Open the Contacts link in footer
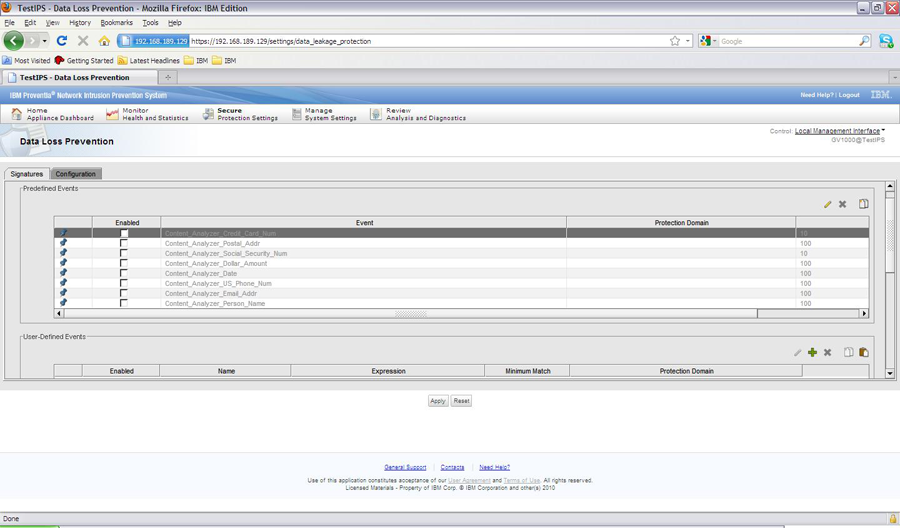The image size is (900, 528). coord(452,467)
